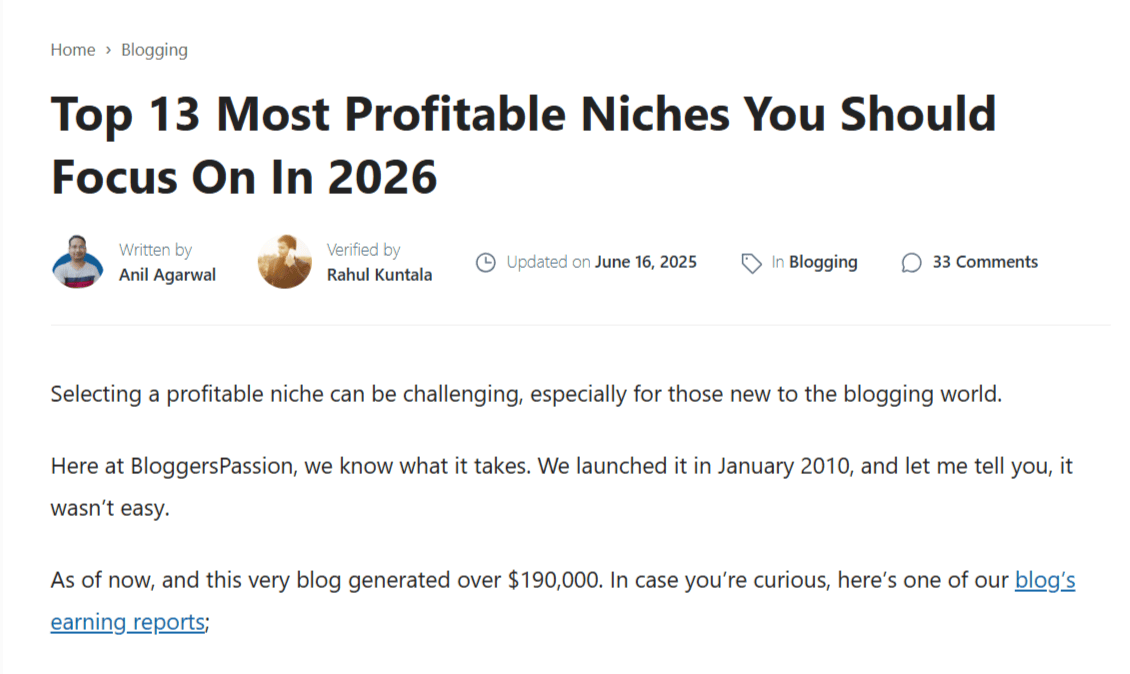Open Rahul Kuntala's verifier profile

pyautogui.click(x=381, y=274)
